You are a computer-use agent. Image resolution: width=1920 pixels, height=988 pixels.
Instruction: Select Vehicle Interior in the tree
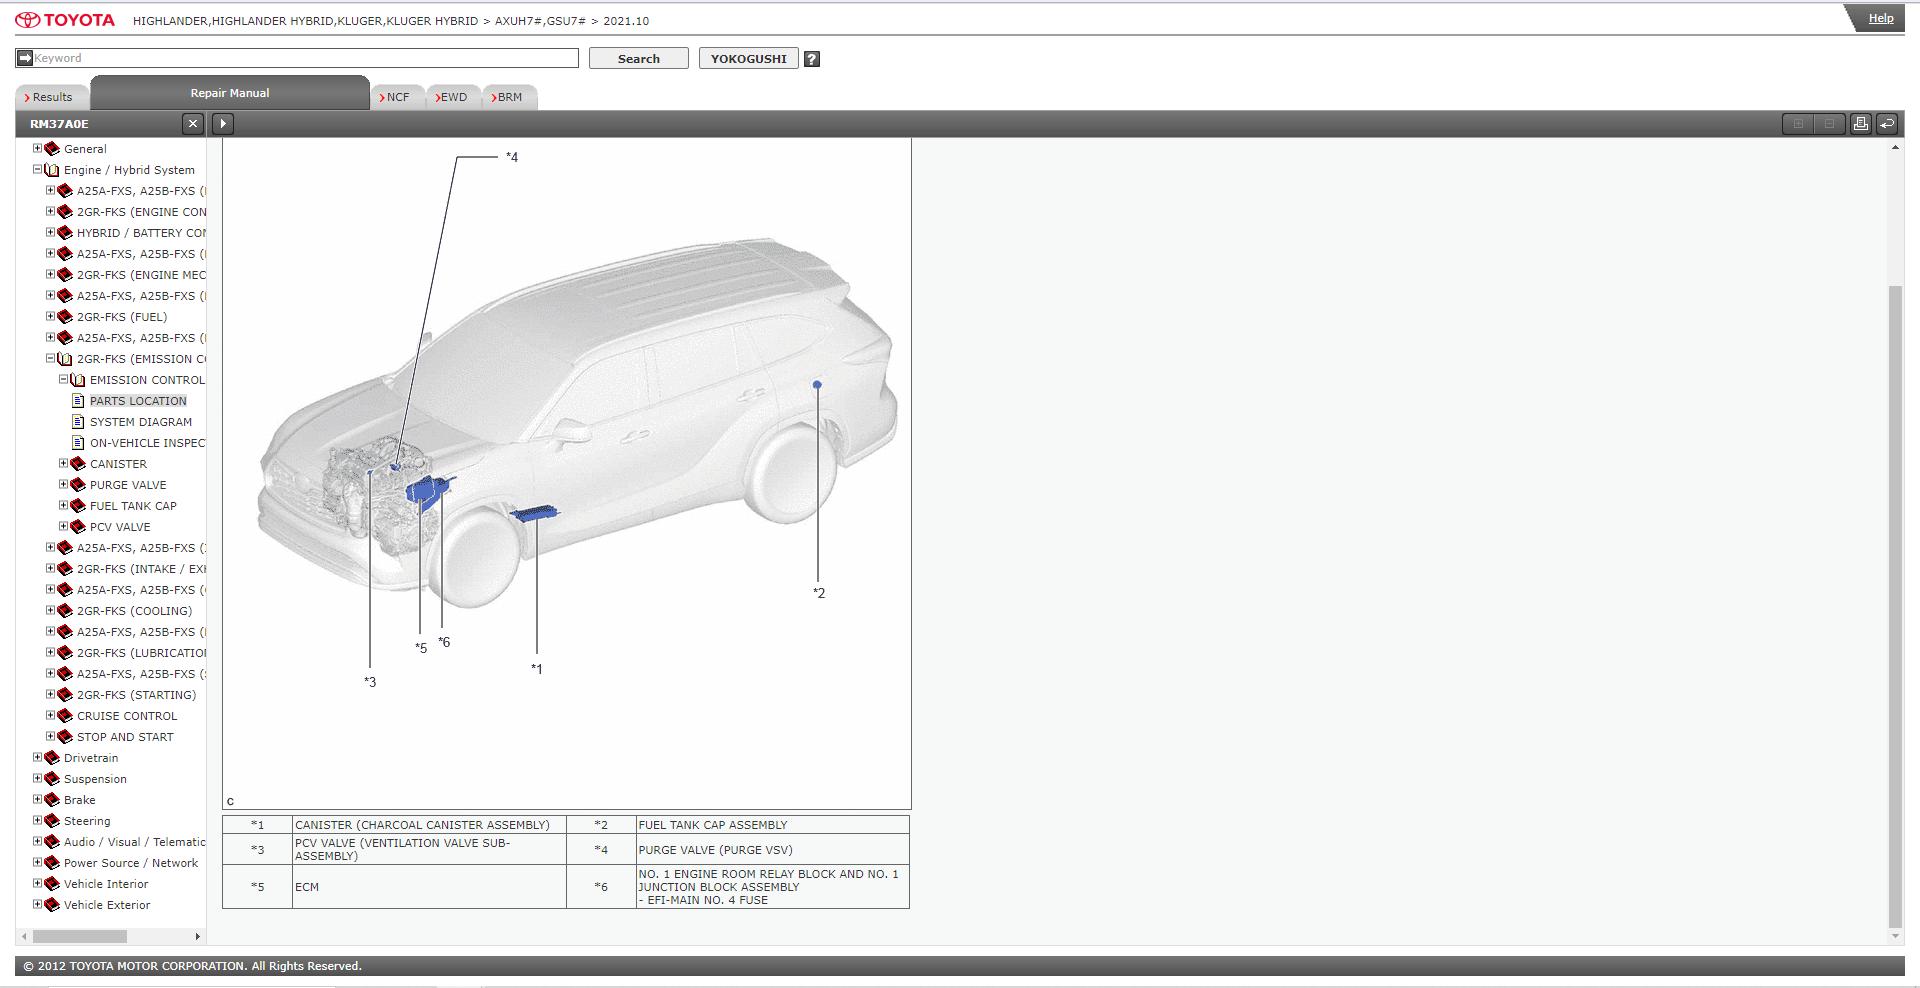coord(106,884)
